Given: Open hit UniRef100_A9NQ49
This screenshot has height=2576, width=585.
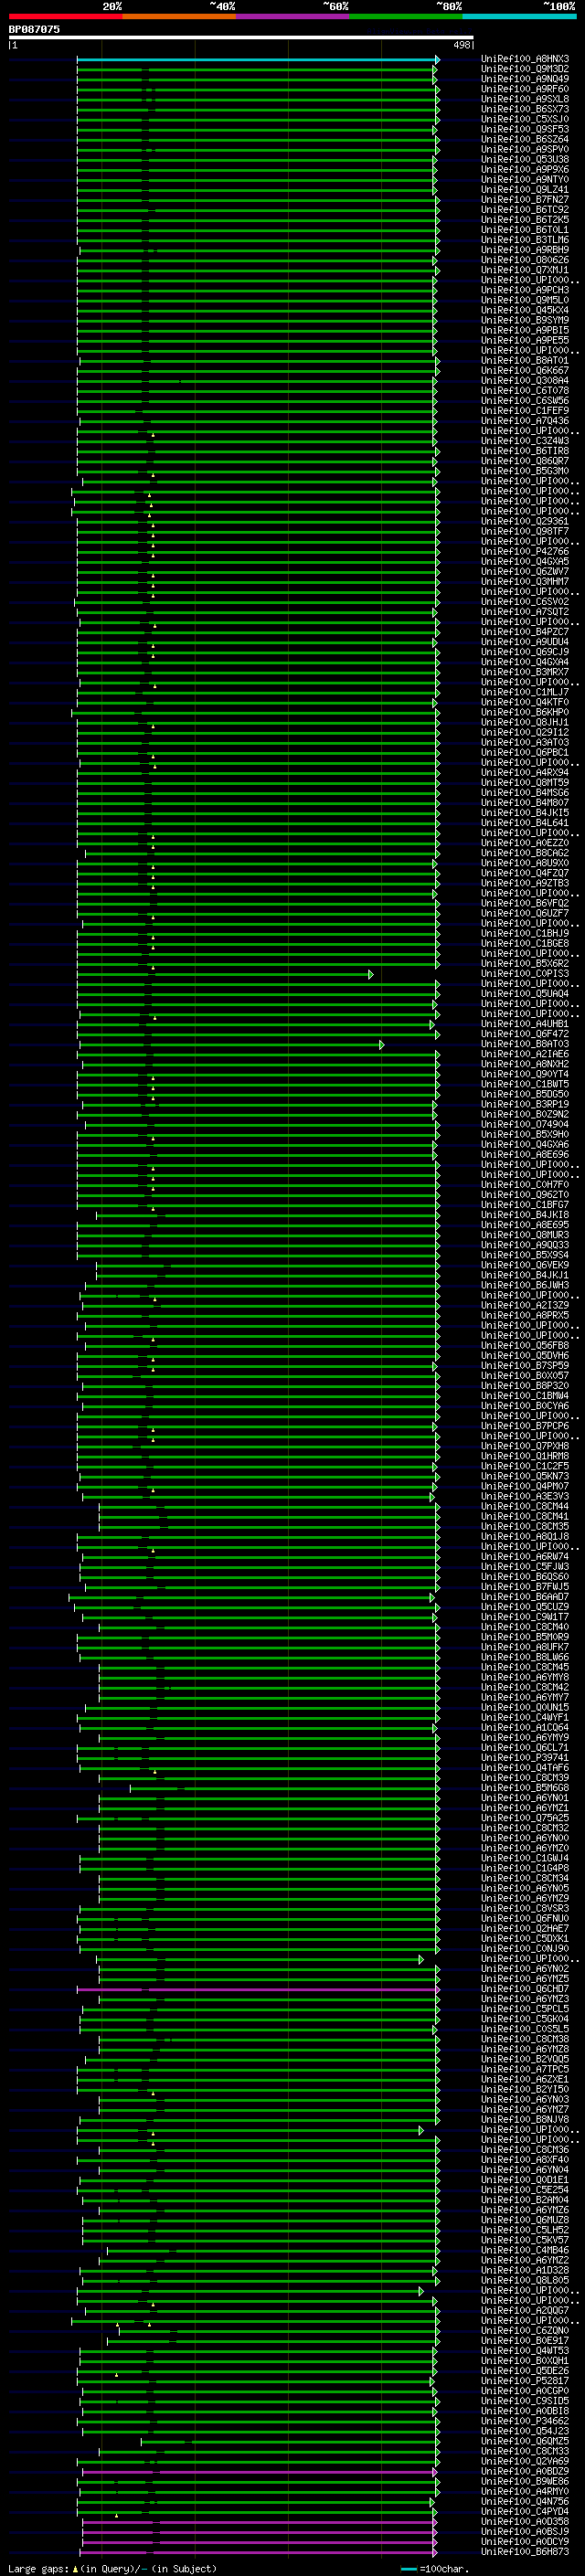Looking at the screenshot, I should pos(525,79).
